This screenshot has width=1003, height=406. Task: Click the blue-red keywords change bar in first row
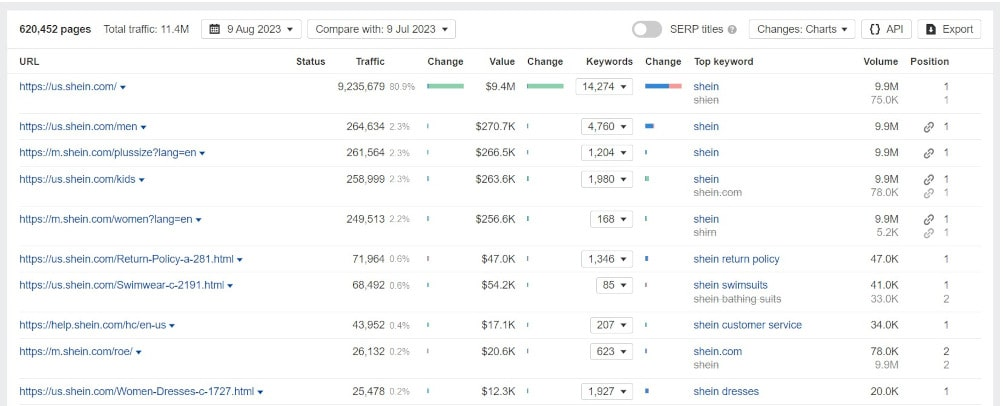point(663,86)
